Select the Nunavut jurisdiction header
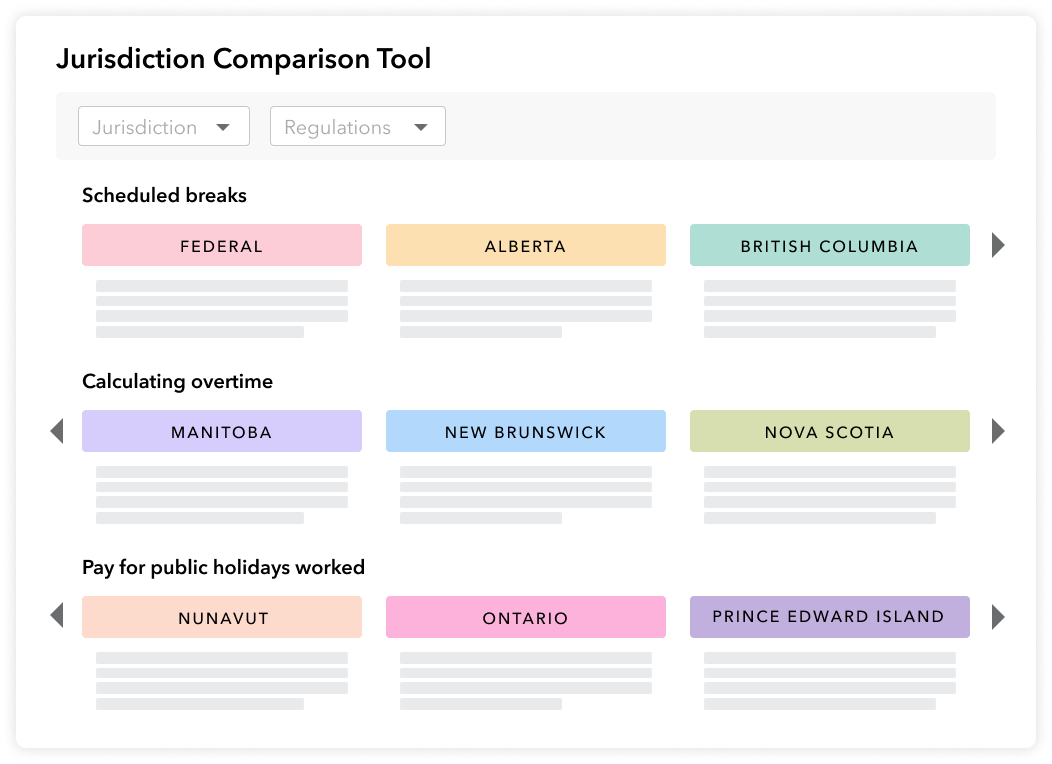 (x=221, y=617)
